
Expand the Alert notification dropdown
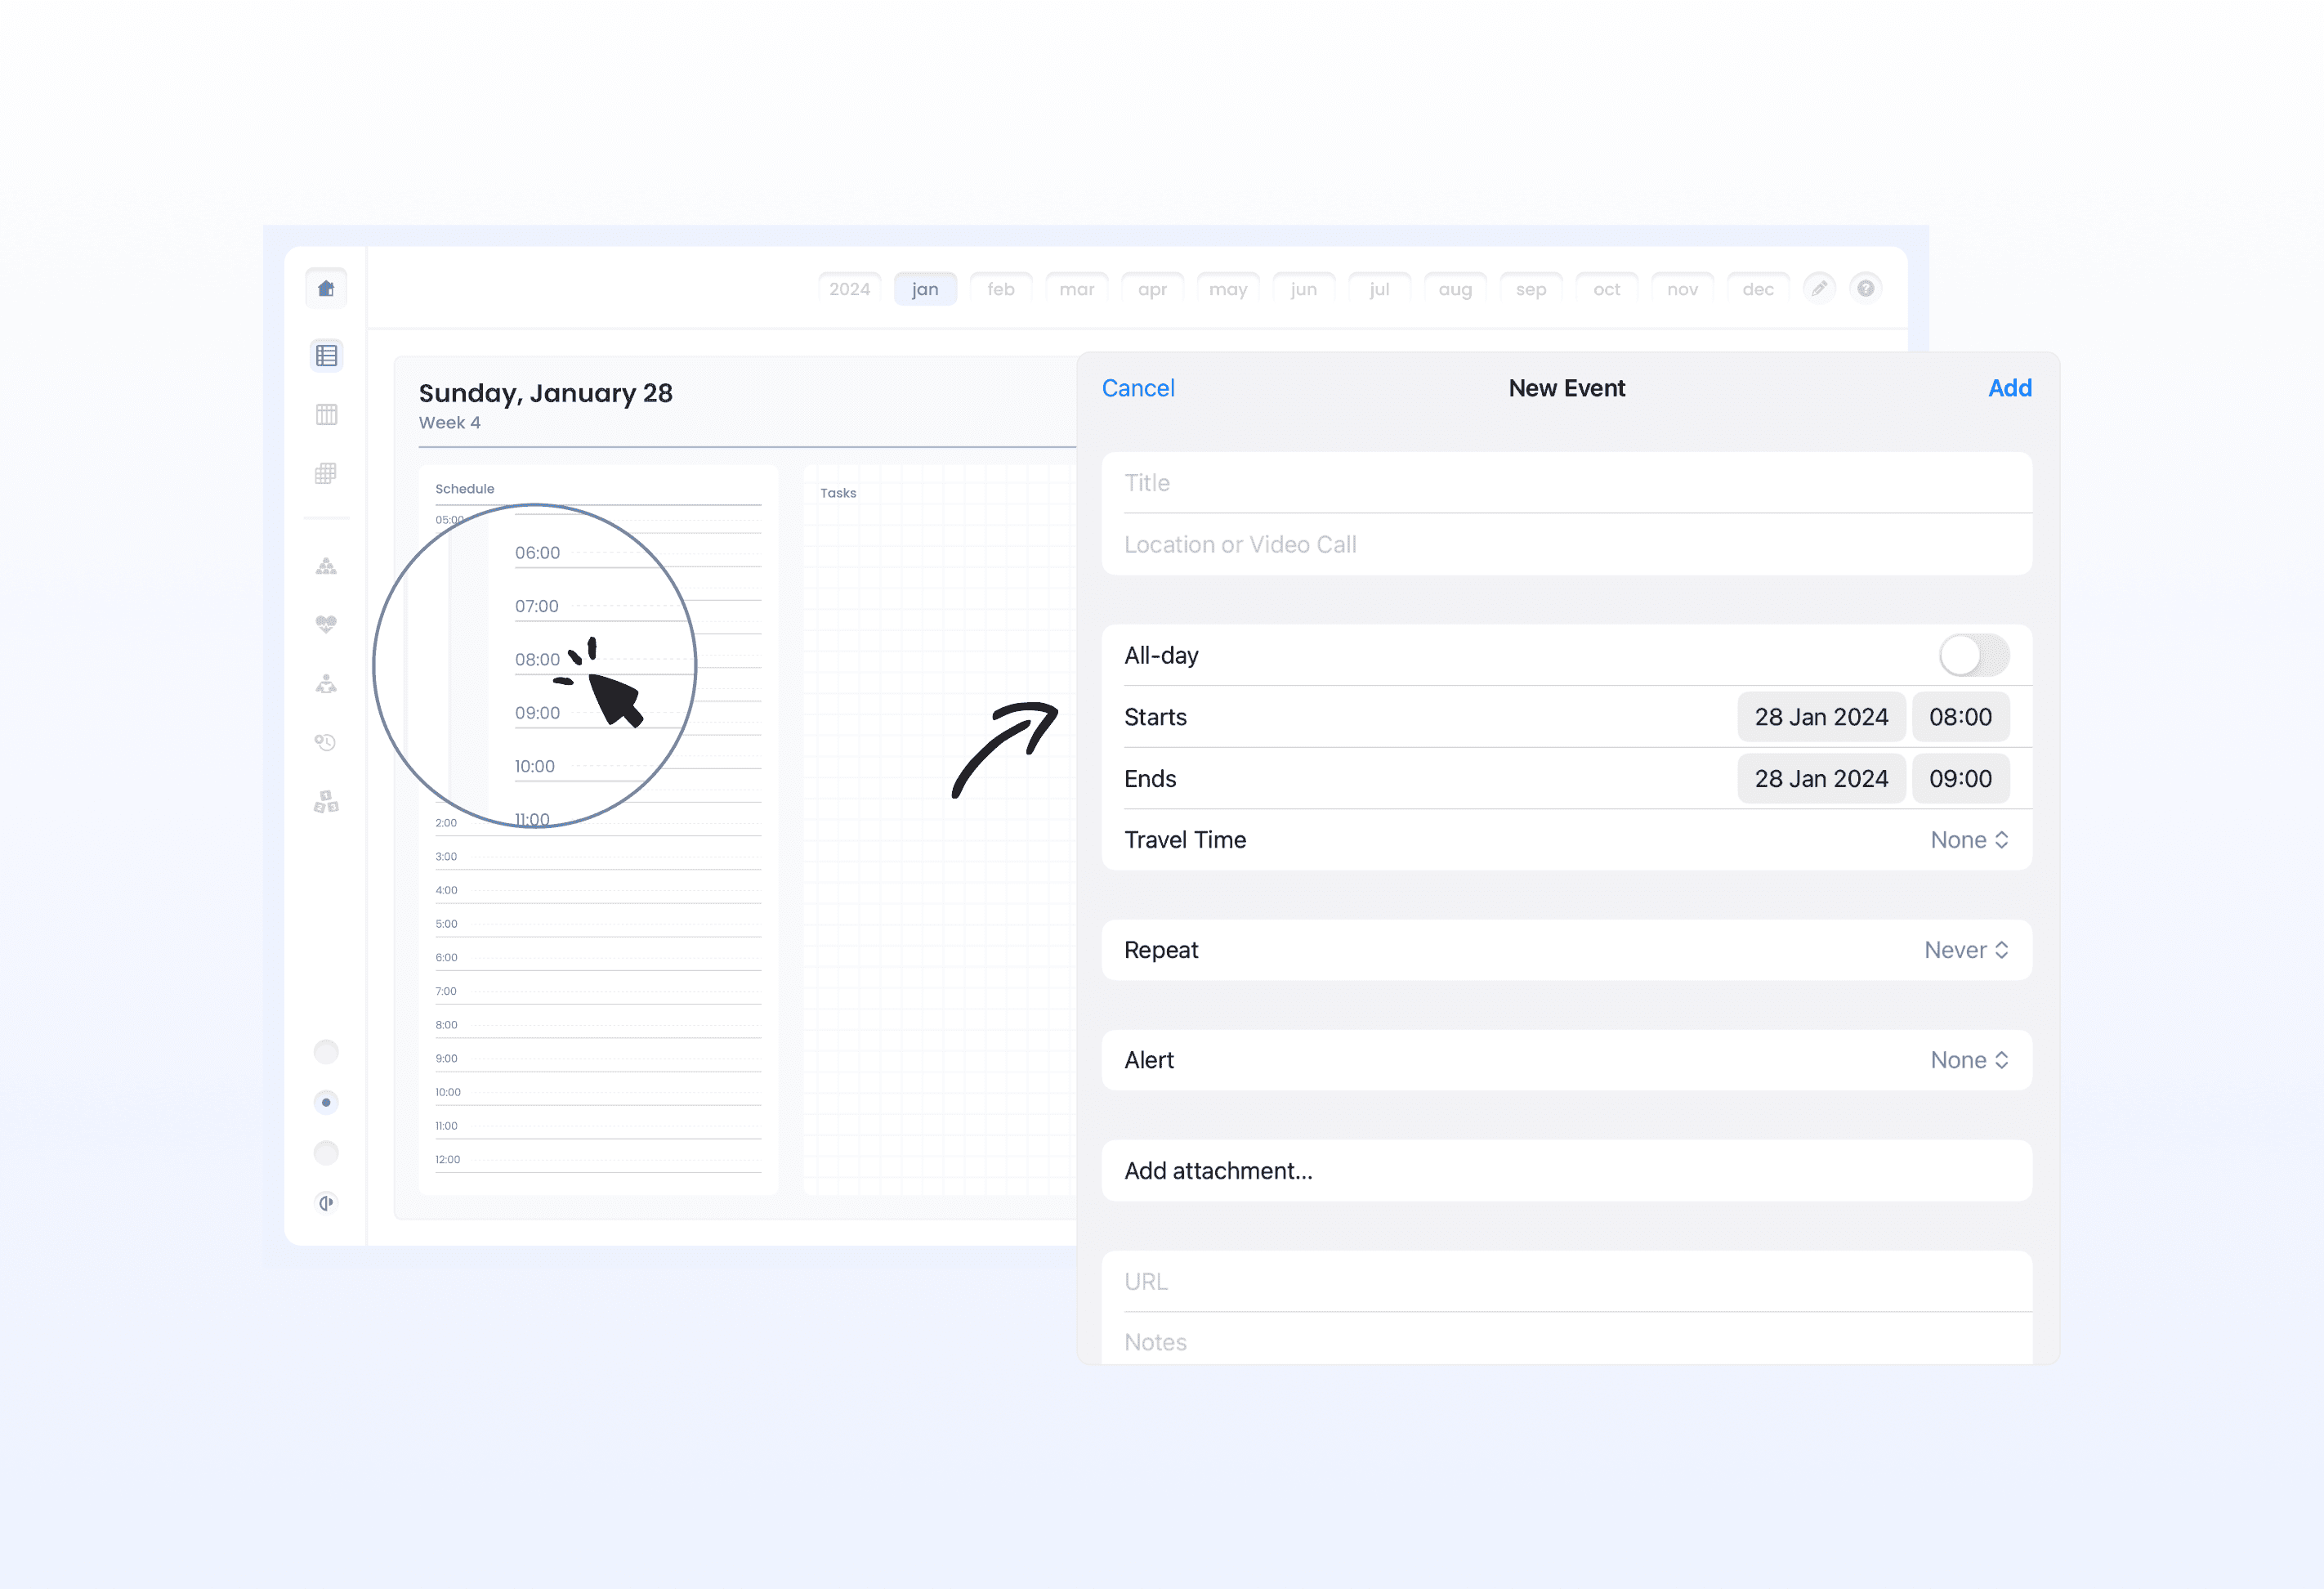coord(1967,1059)
